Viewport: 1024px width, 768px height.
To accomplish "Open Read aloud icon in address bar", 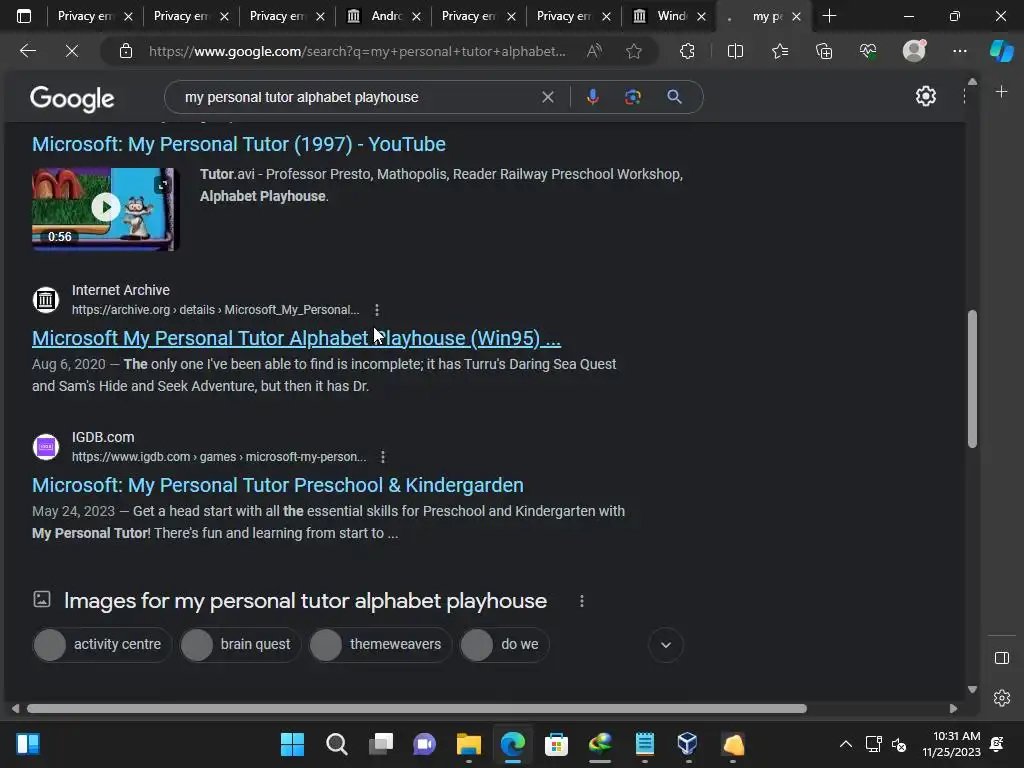I will coord(594,51).
